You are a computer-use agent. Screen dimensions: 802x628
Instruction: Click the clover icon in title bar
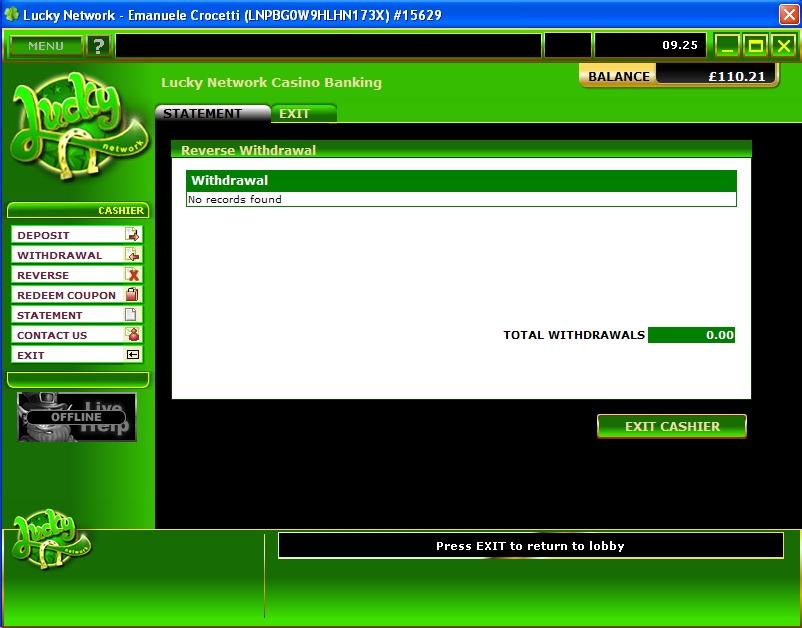11,14
